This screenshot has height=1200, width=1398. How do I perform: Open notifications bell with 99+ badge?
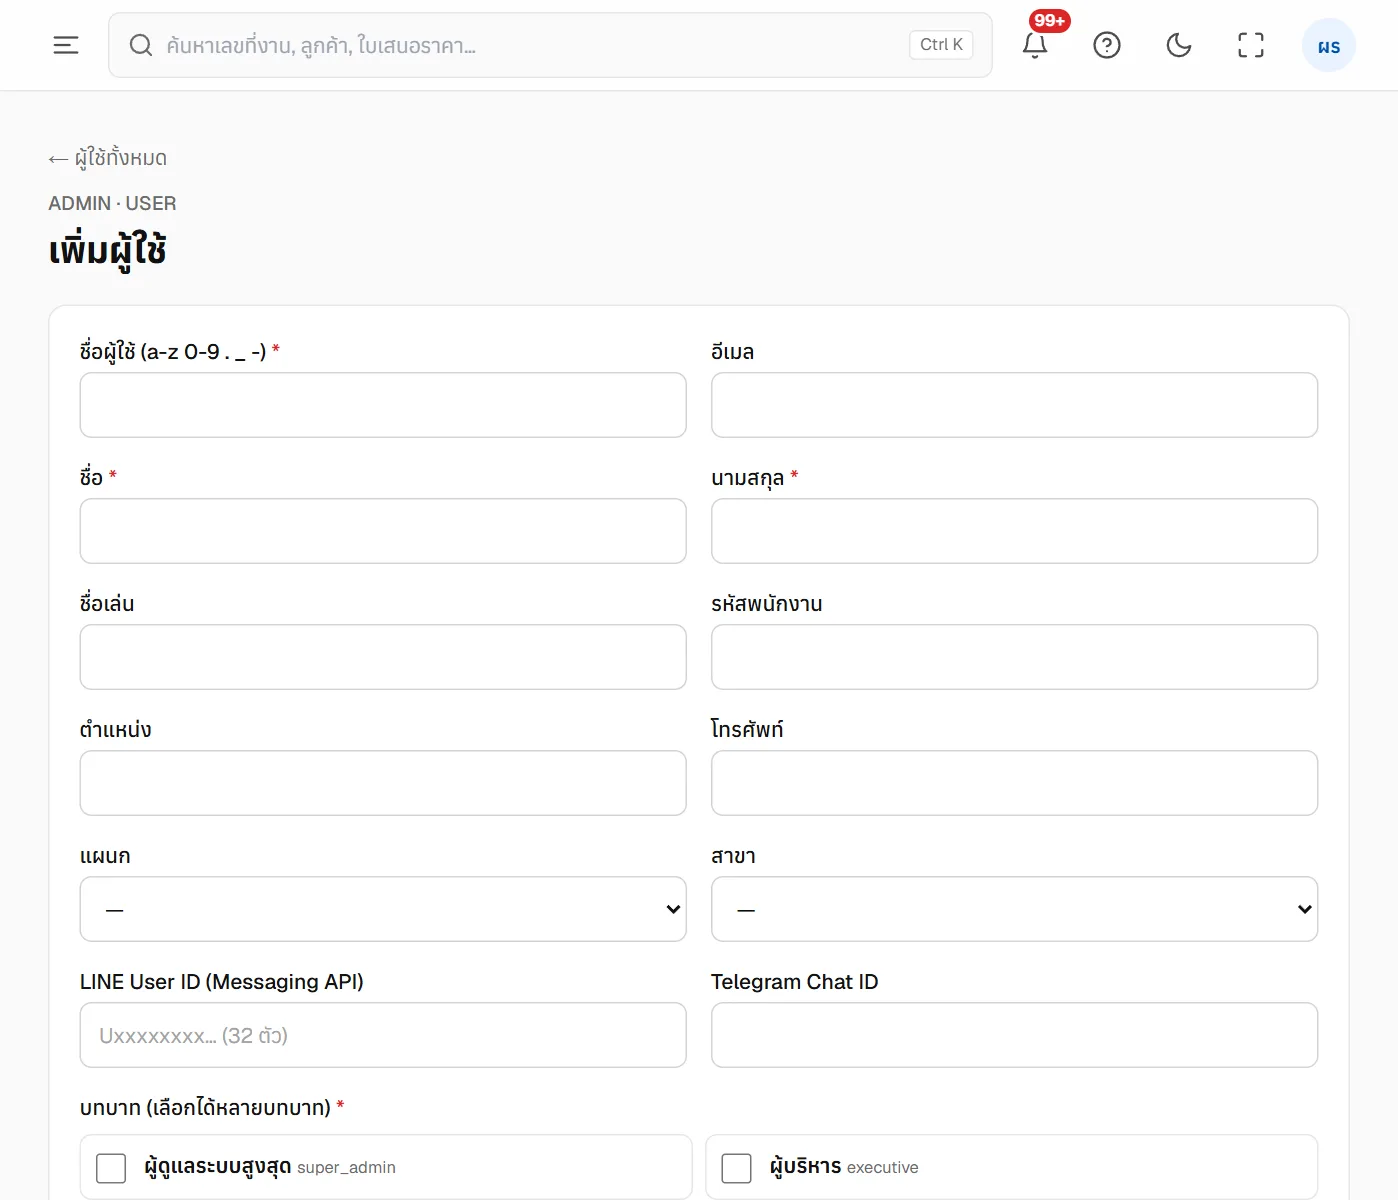1035,45
